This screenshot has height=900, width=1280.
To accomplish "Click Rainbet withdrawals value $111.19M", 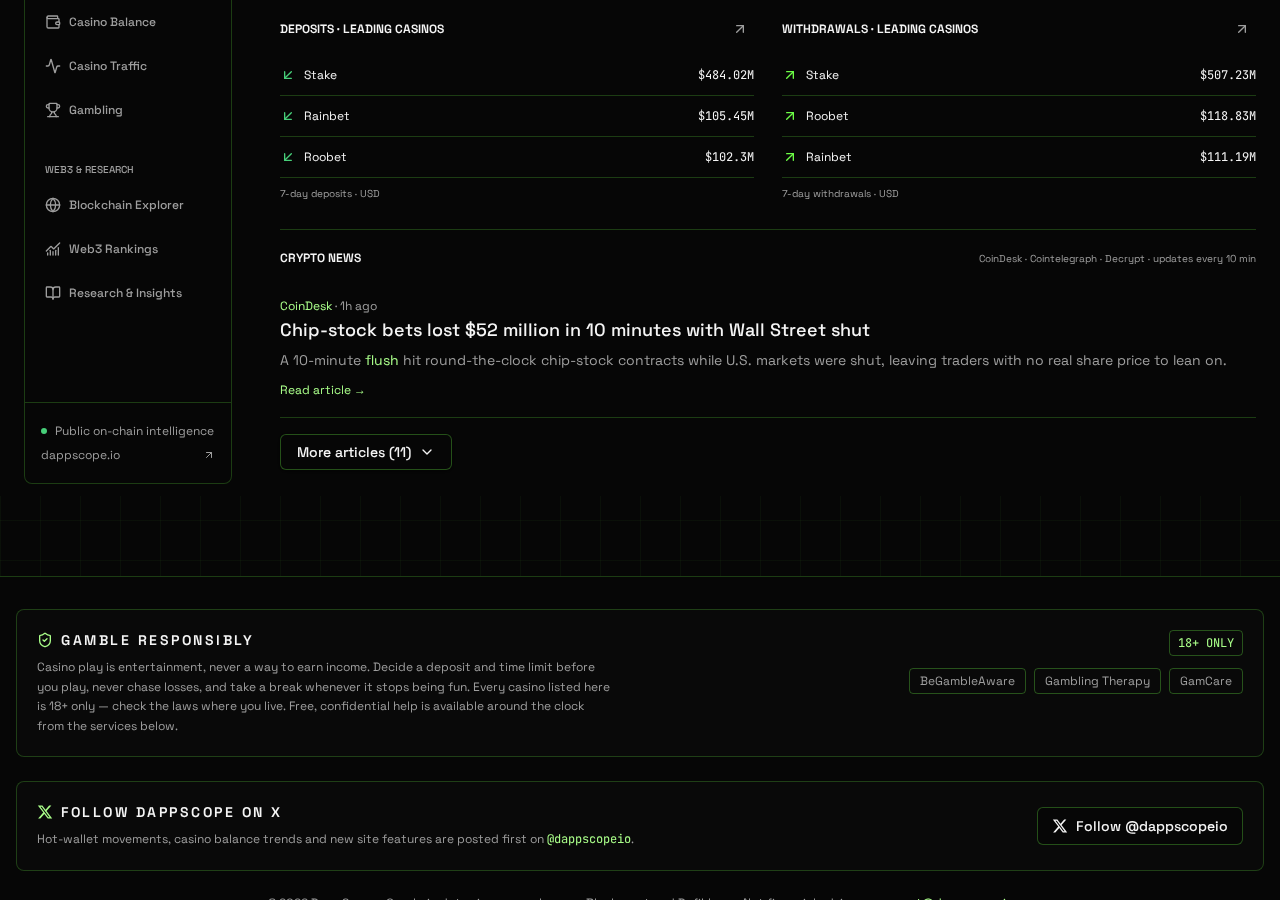I will point(1228,157).
